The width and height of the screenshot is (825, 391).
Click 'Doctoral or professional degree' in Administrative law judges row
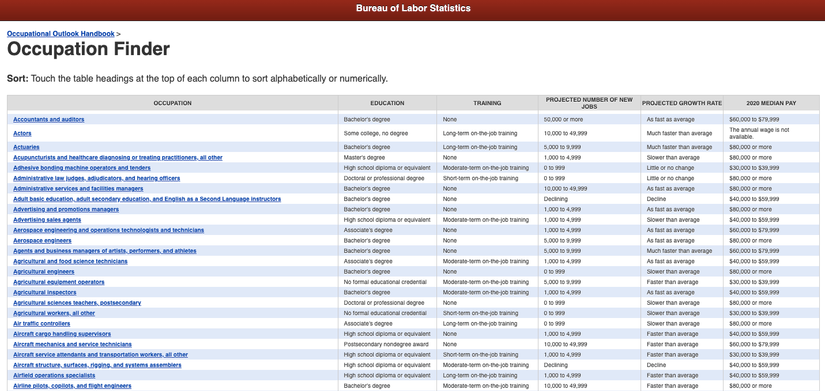384,178
